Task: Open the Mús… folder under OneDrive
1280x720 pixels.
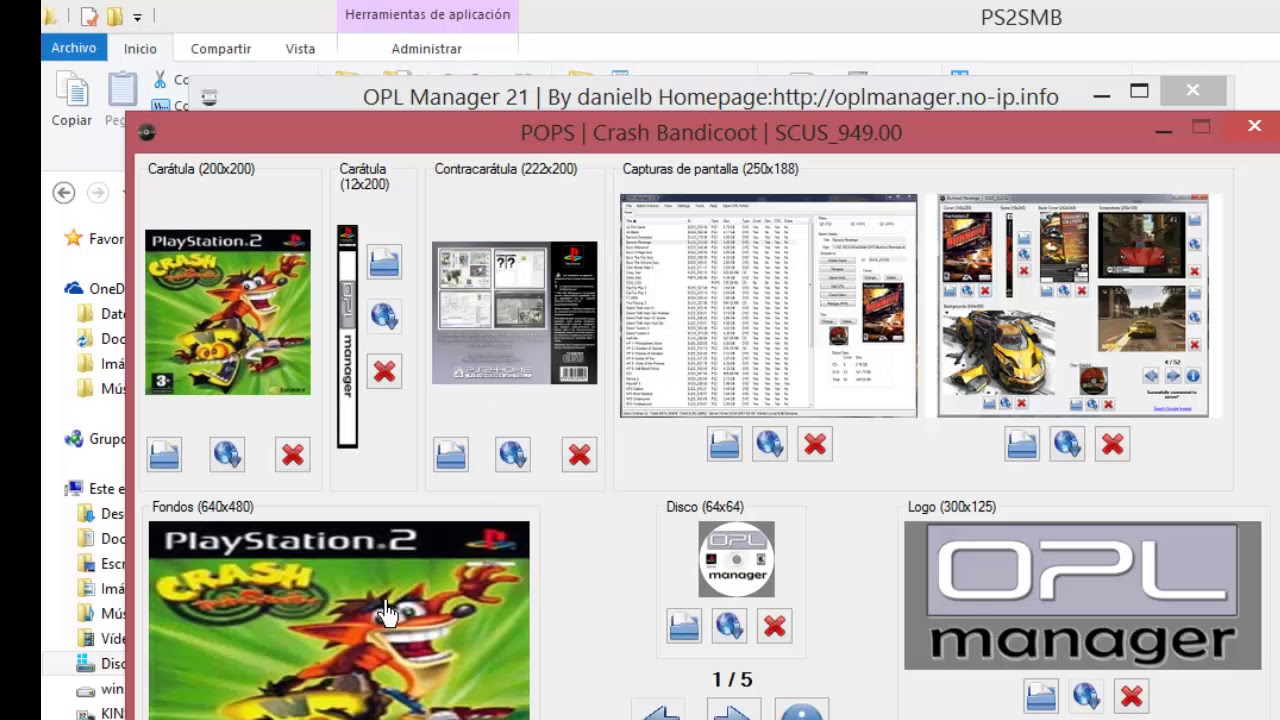Action: pyautogui.click(x=101, y=389)
